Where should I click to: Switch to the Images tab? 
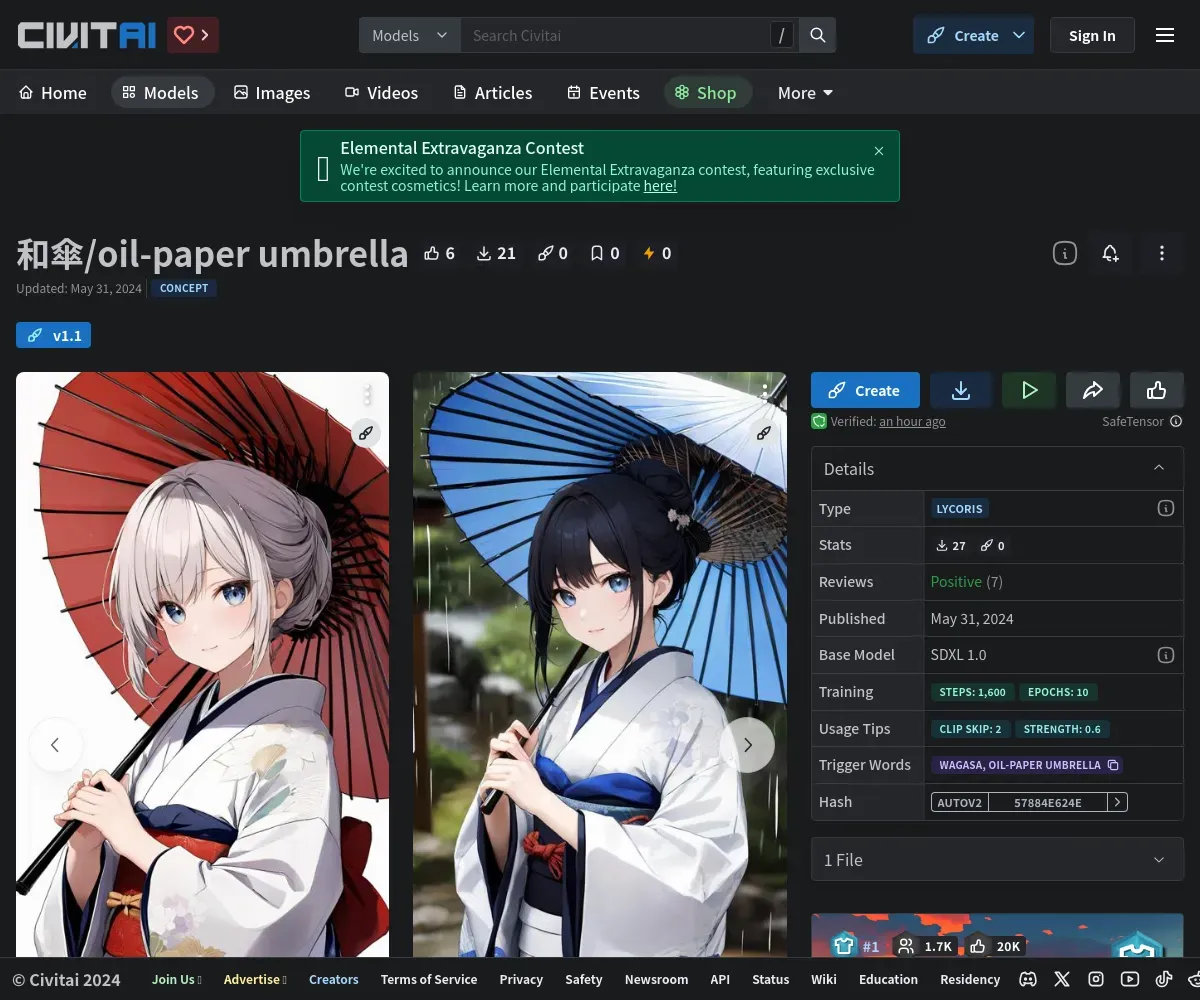tap(272, 93)
